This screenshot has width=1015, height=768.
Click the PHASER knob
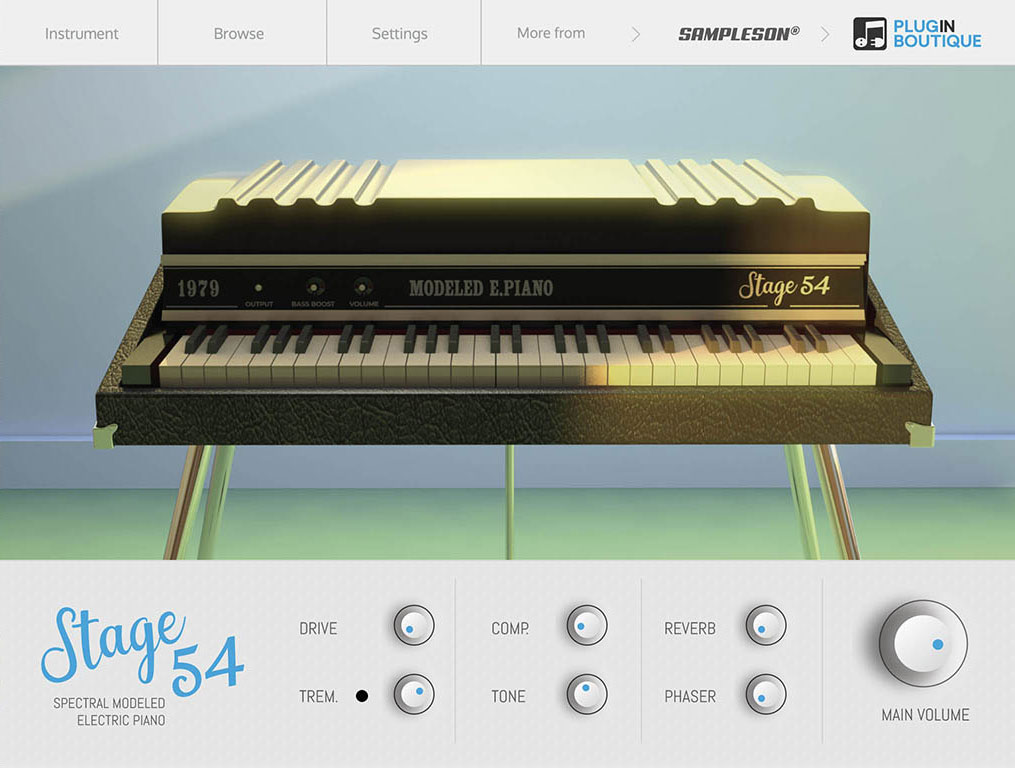point(765,695)
